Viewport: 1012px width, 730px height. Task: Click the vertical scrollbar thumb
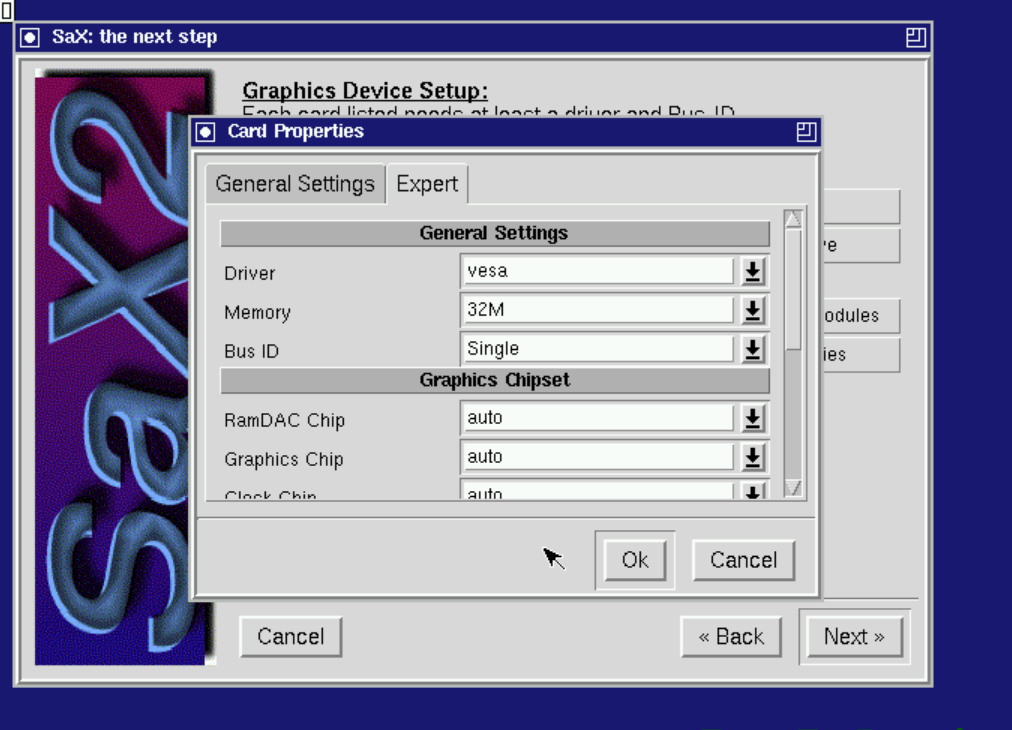793,290
